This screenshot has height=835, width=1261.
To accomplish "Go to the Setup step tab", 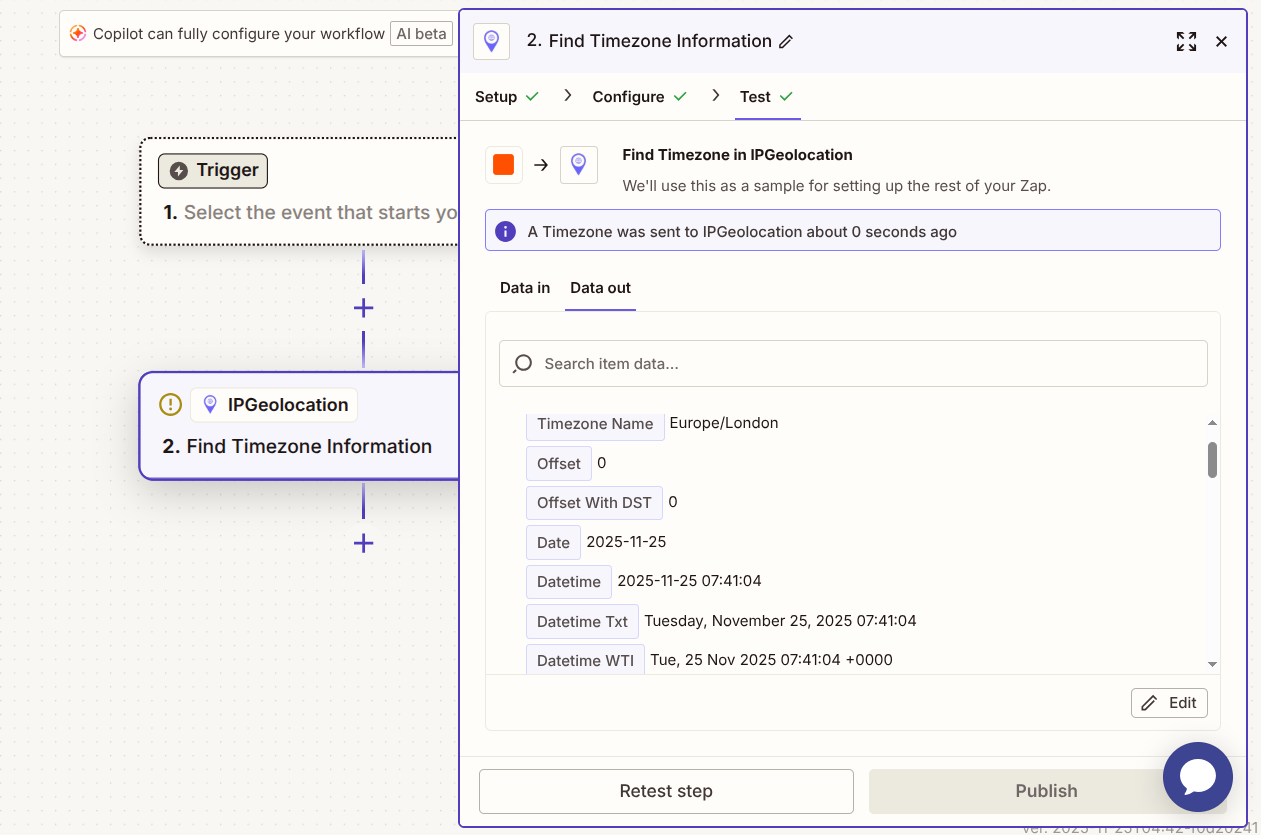I will [x=496, y=97].
